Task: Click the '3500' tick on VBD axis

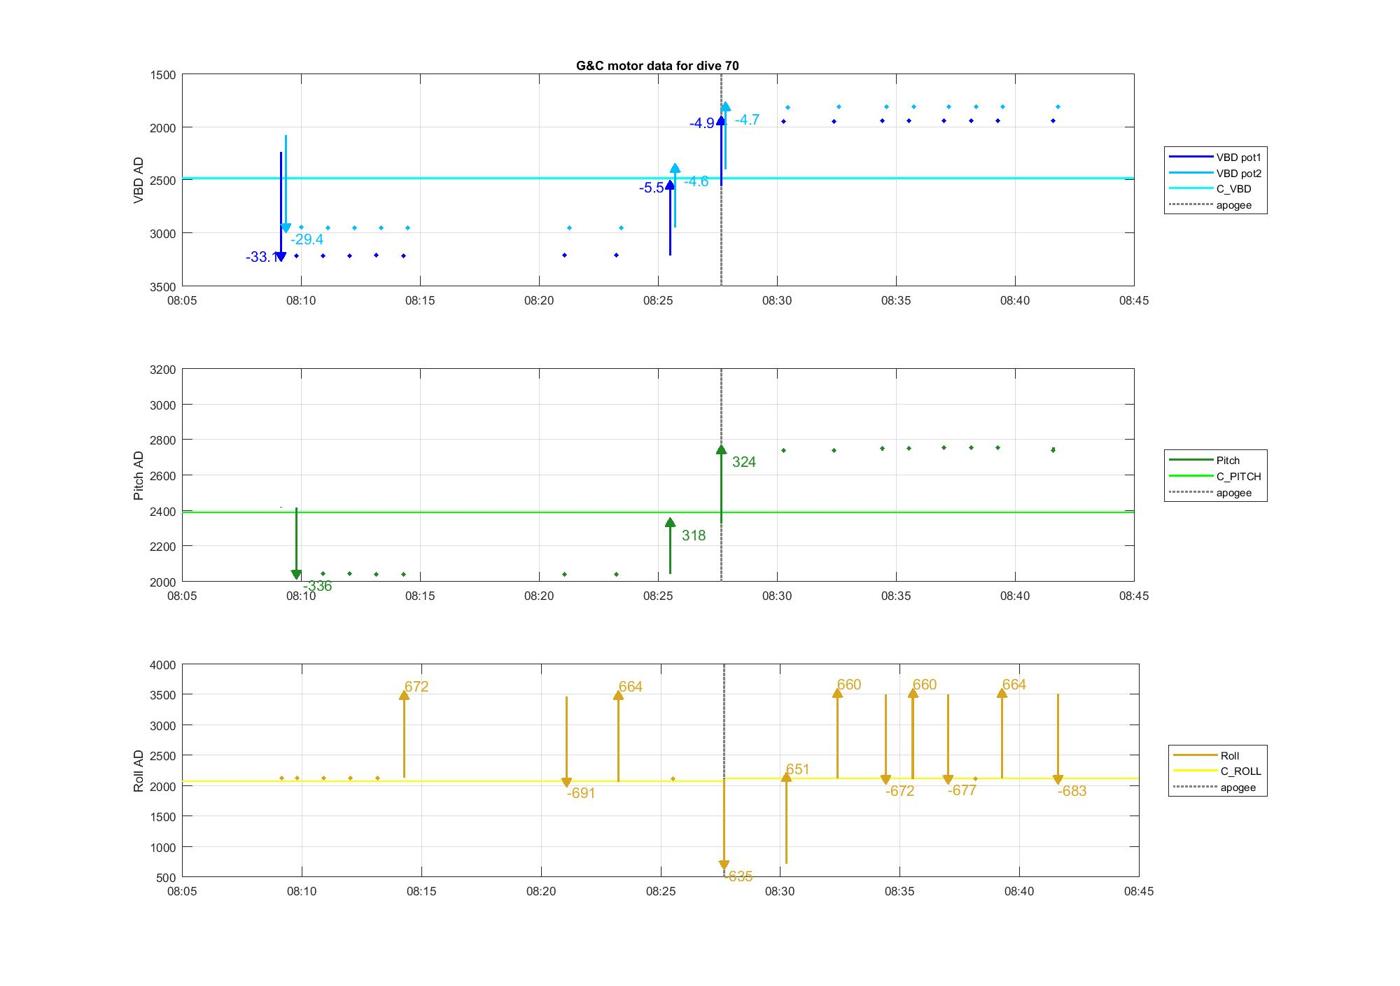Action: [x=163, y=287]
